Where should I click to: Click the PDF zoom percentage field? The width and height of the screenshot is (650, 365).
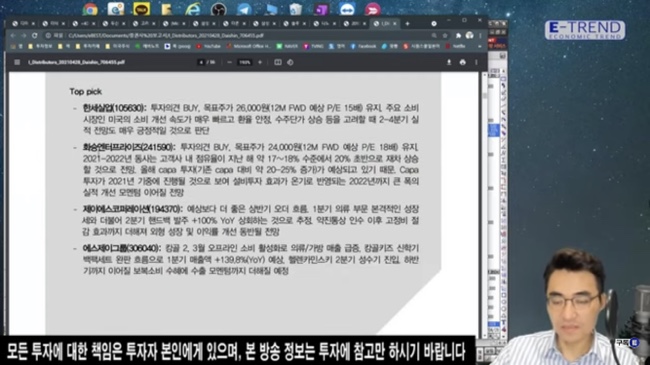click(245, 62)
